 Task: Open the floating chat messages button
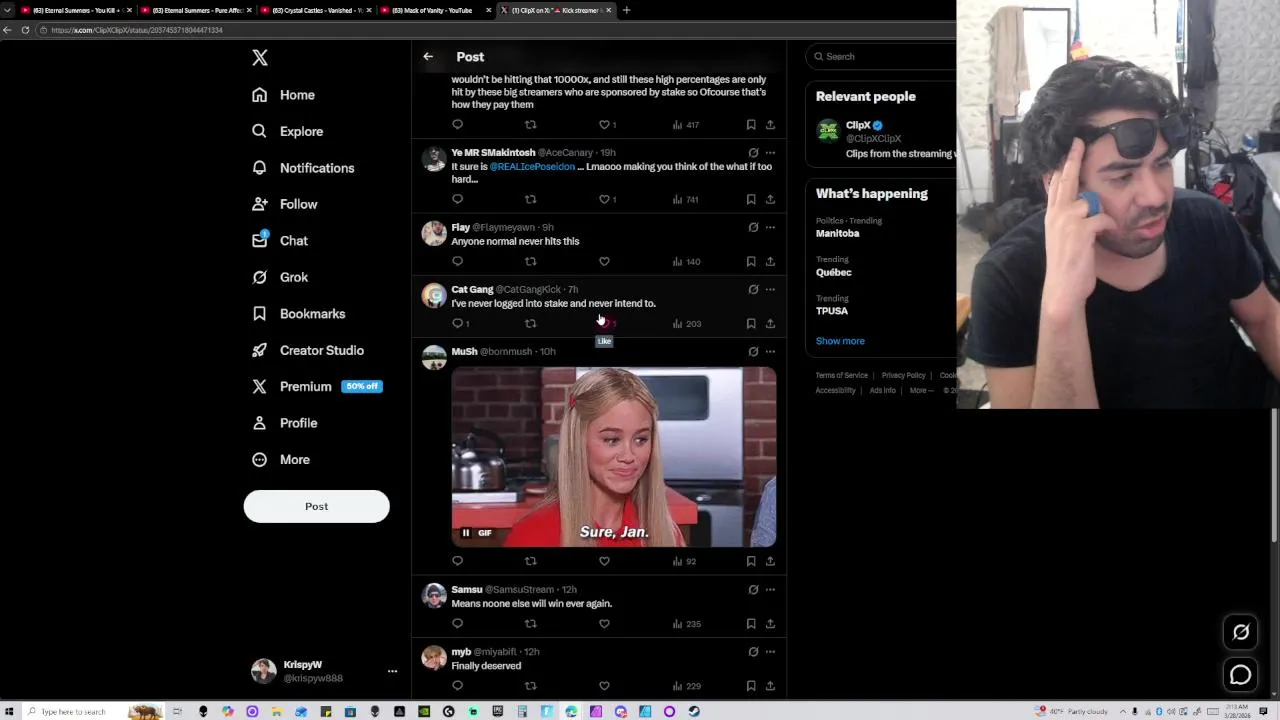point(1241,675)
